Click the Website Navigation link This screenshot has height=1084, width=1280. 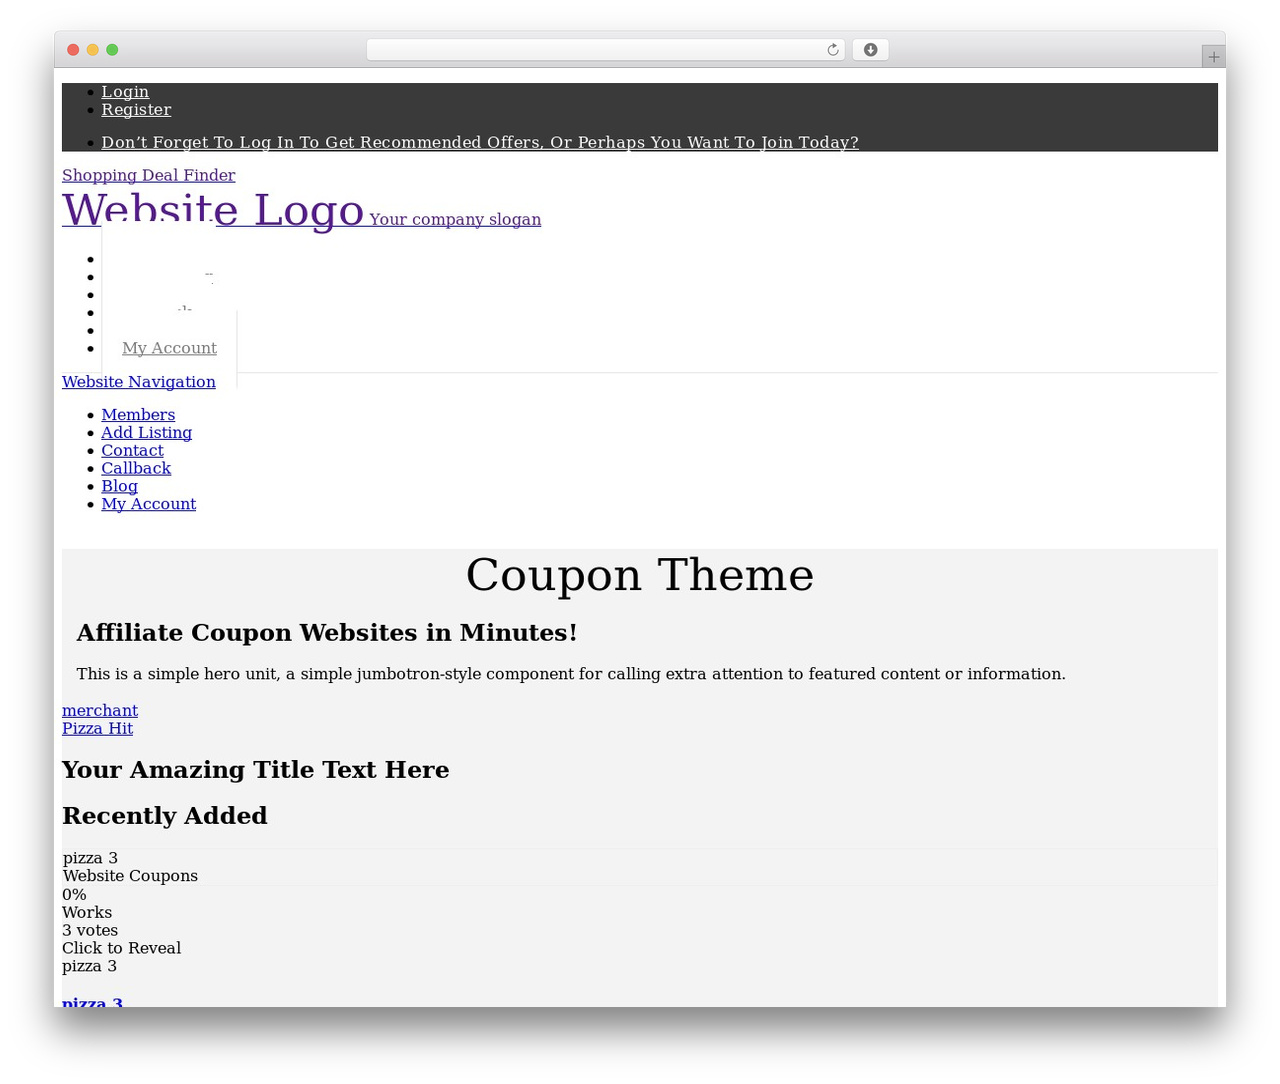[x=139, y=382]
